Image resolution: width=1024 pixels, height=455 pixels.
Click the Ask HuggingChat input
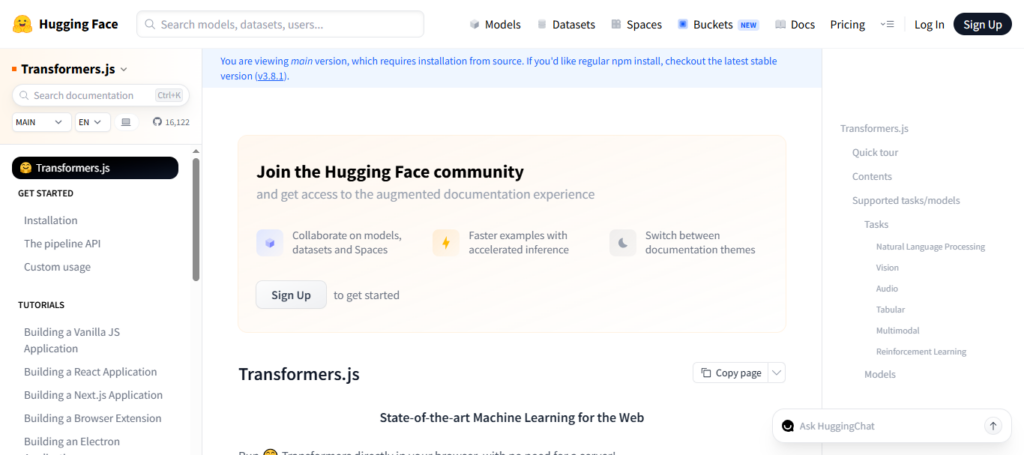(x=888, y=426)
